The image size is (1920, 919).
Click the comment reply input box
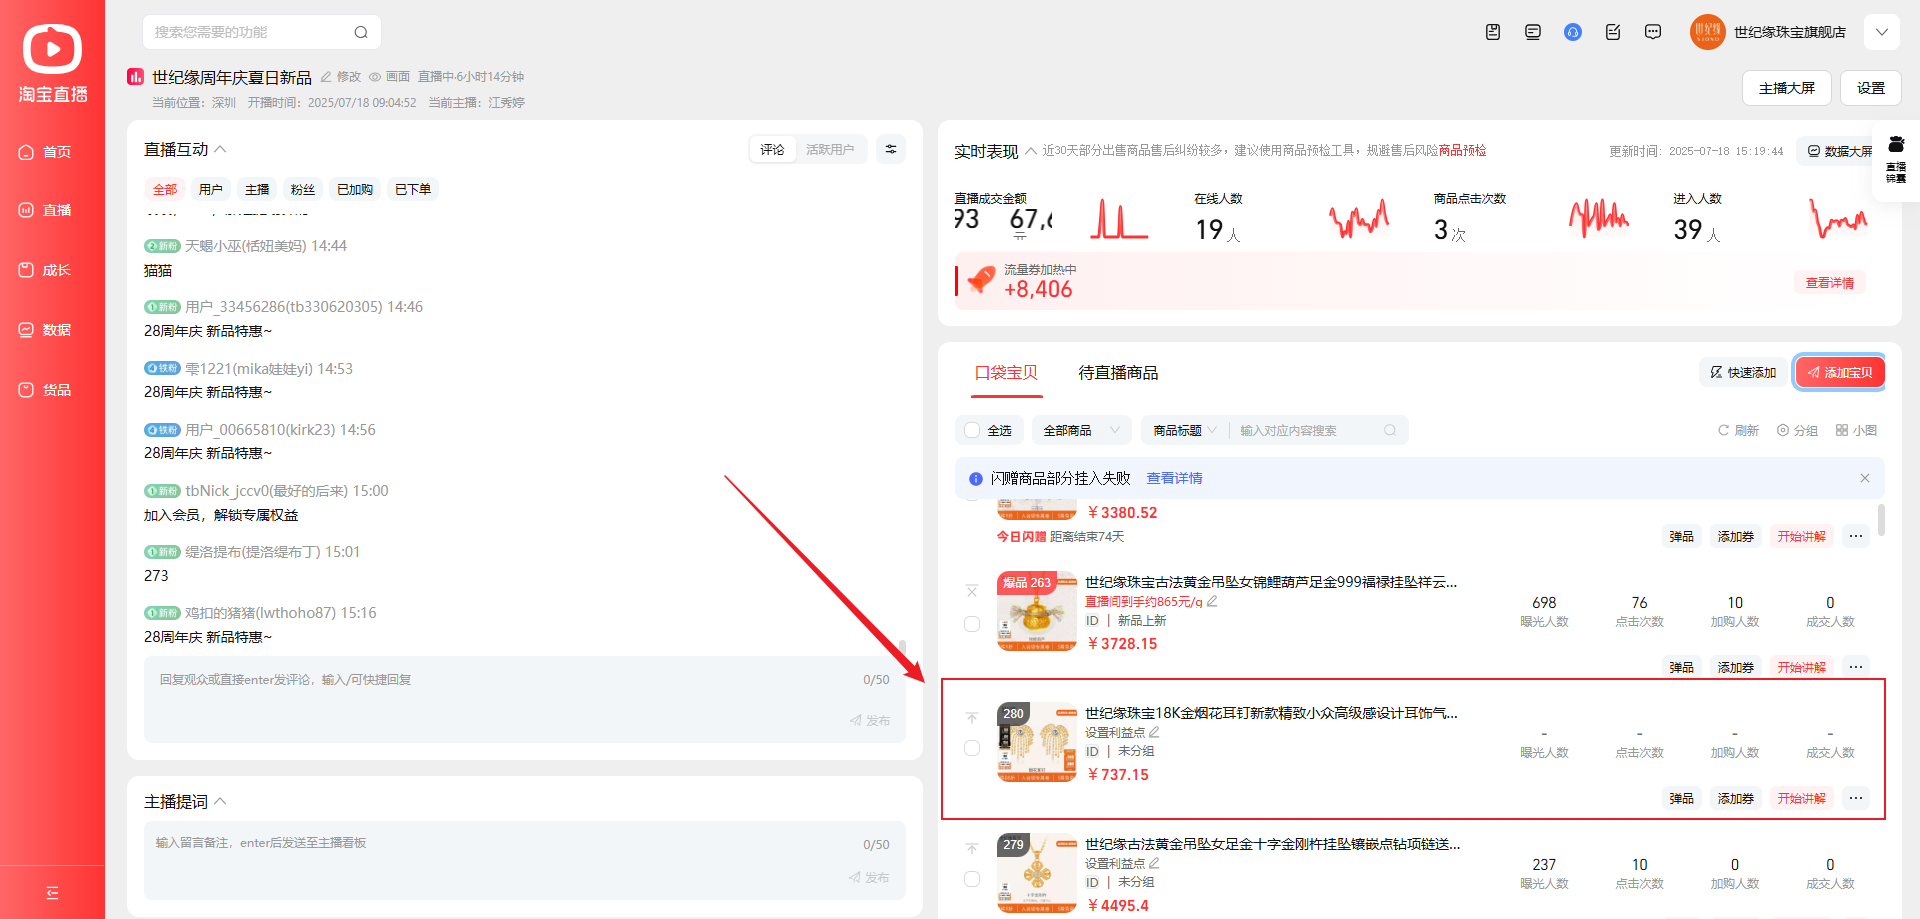pos(500,690)
